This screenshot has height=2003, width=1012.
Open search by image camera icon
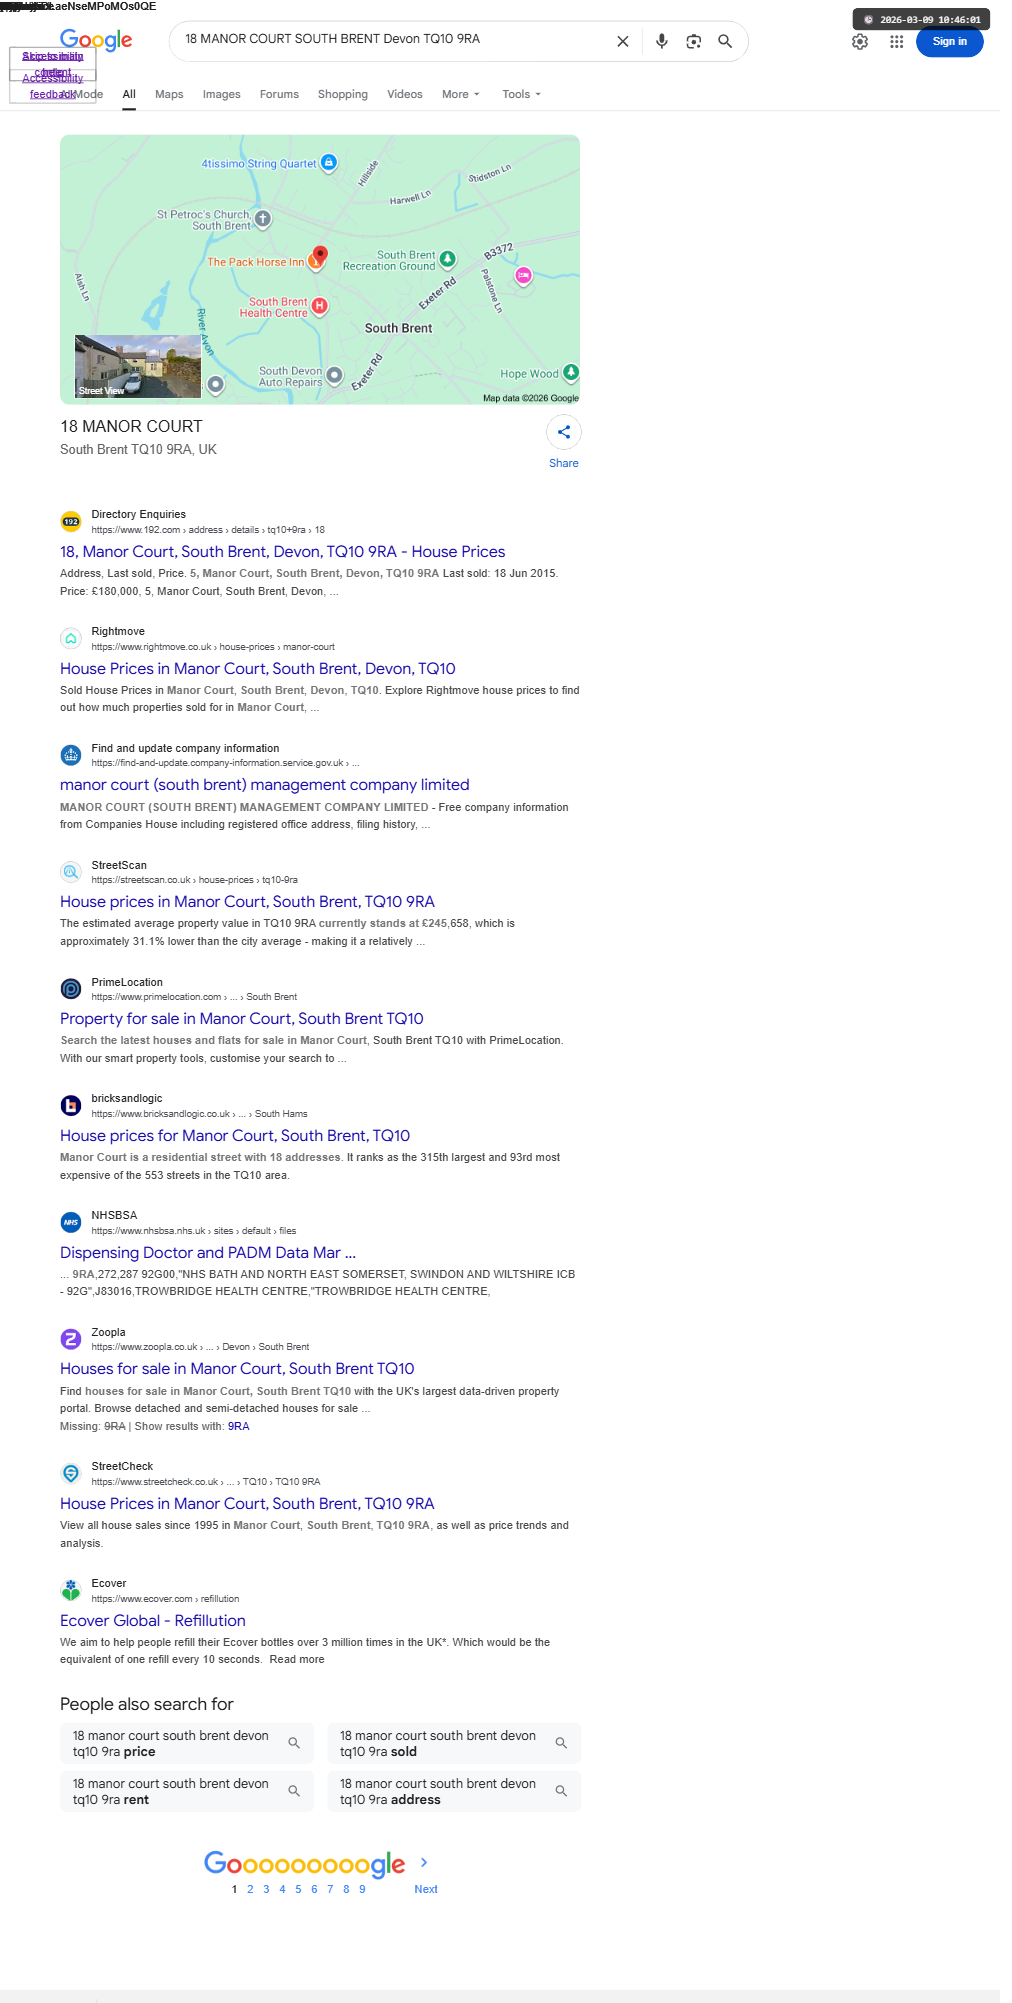[693, 42]
